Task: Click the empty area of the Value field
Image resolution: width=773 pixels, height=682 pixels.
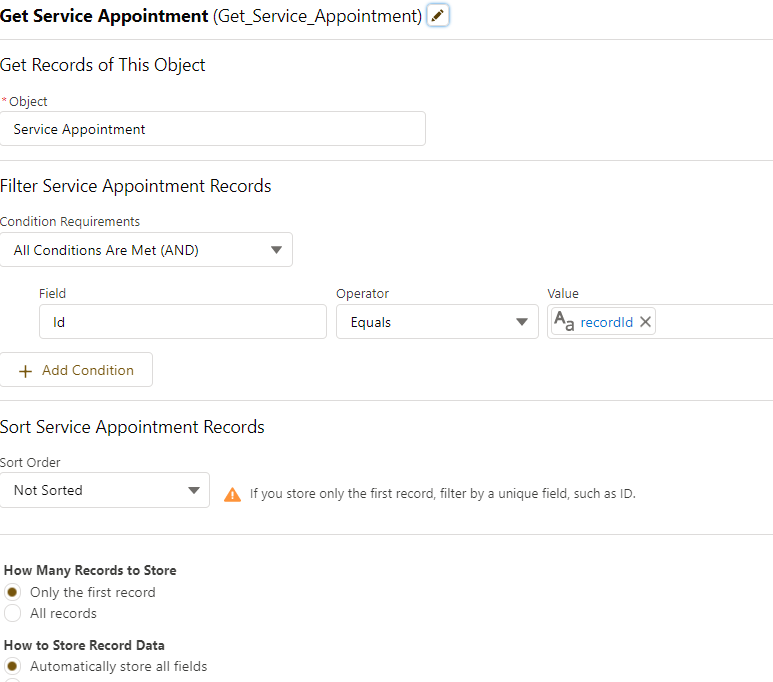Action: pyautogui.click(x=715, y=322)
